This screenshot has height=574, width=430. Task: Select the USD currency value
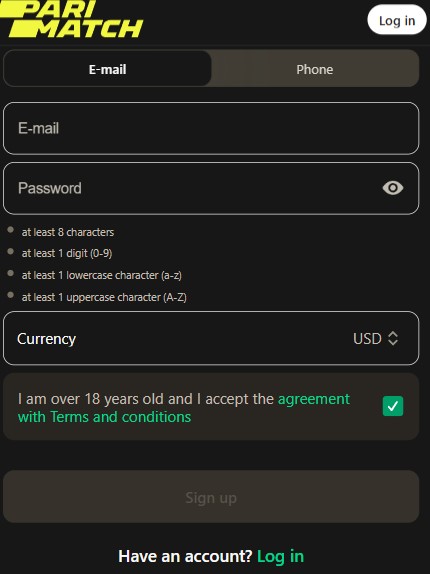tap(367, 339)
